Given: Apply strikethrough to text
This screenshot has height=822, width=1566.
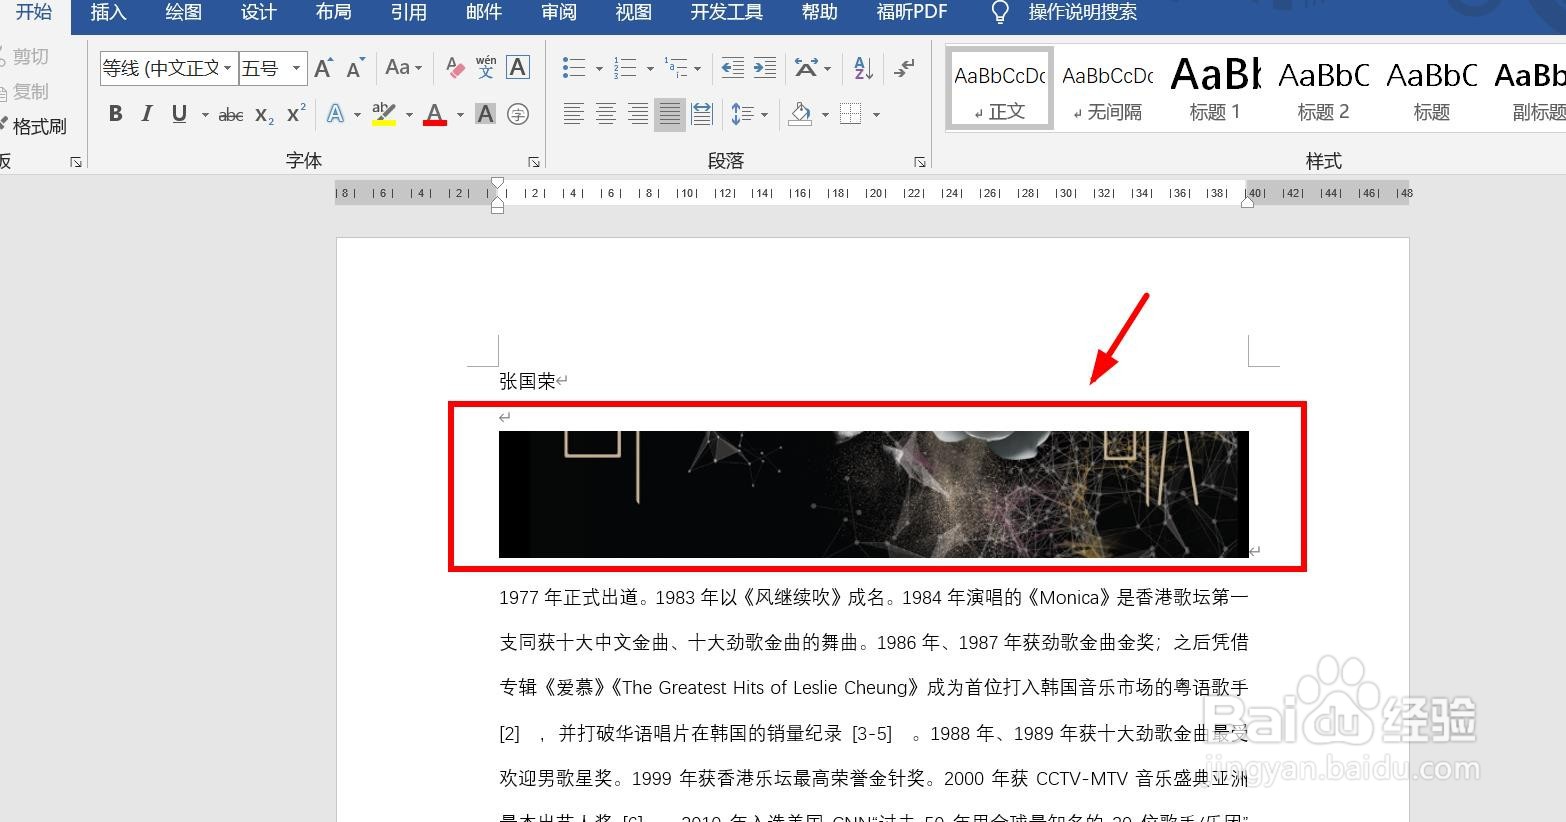Looking at the screenshot, I should coord(230,113).
